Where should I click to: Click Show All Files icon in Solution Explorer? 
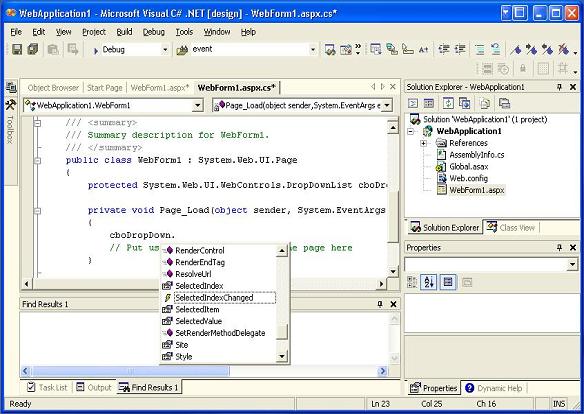485,103
